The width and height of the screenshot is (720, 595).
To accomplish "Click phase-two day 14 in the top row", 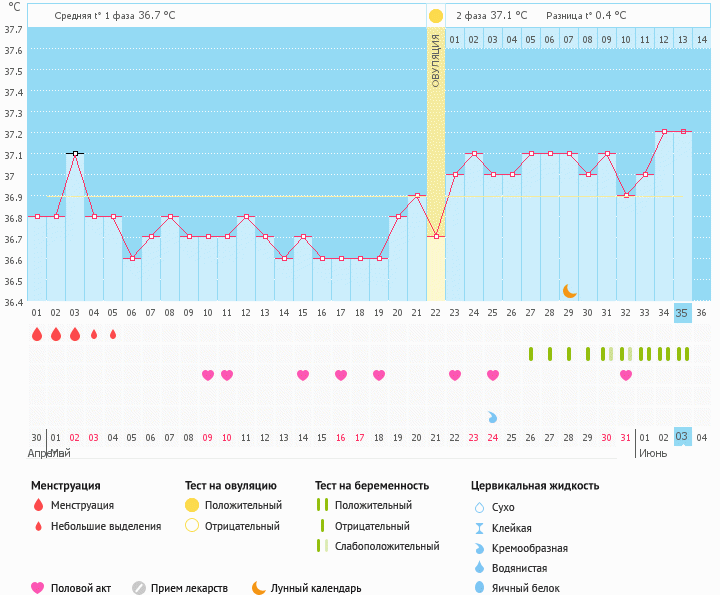I will tap(701, 39).
